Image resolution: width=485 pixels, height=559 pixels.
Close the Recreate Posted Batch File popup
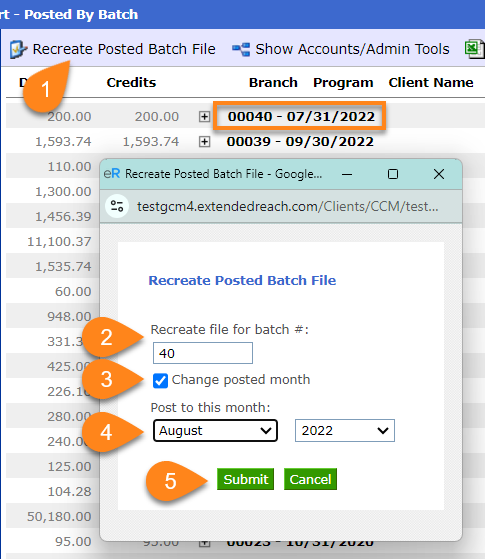pos(439,174)
